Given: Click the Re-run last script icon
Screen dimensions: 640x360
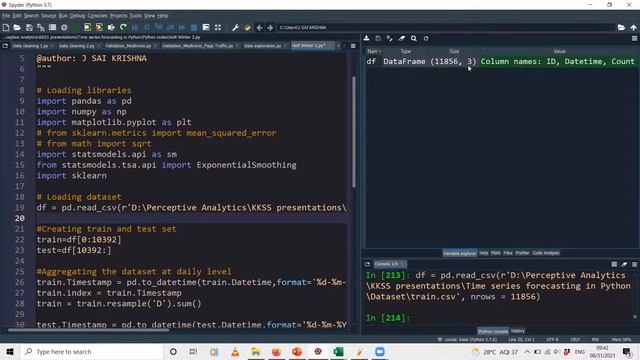Looking at the screenshot, I should point(123,27).
